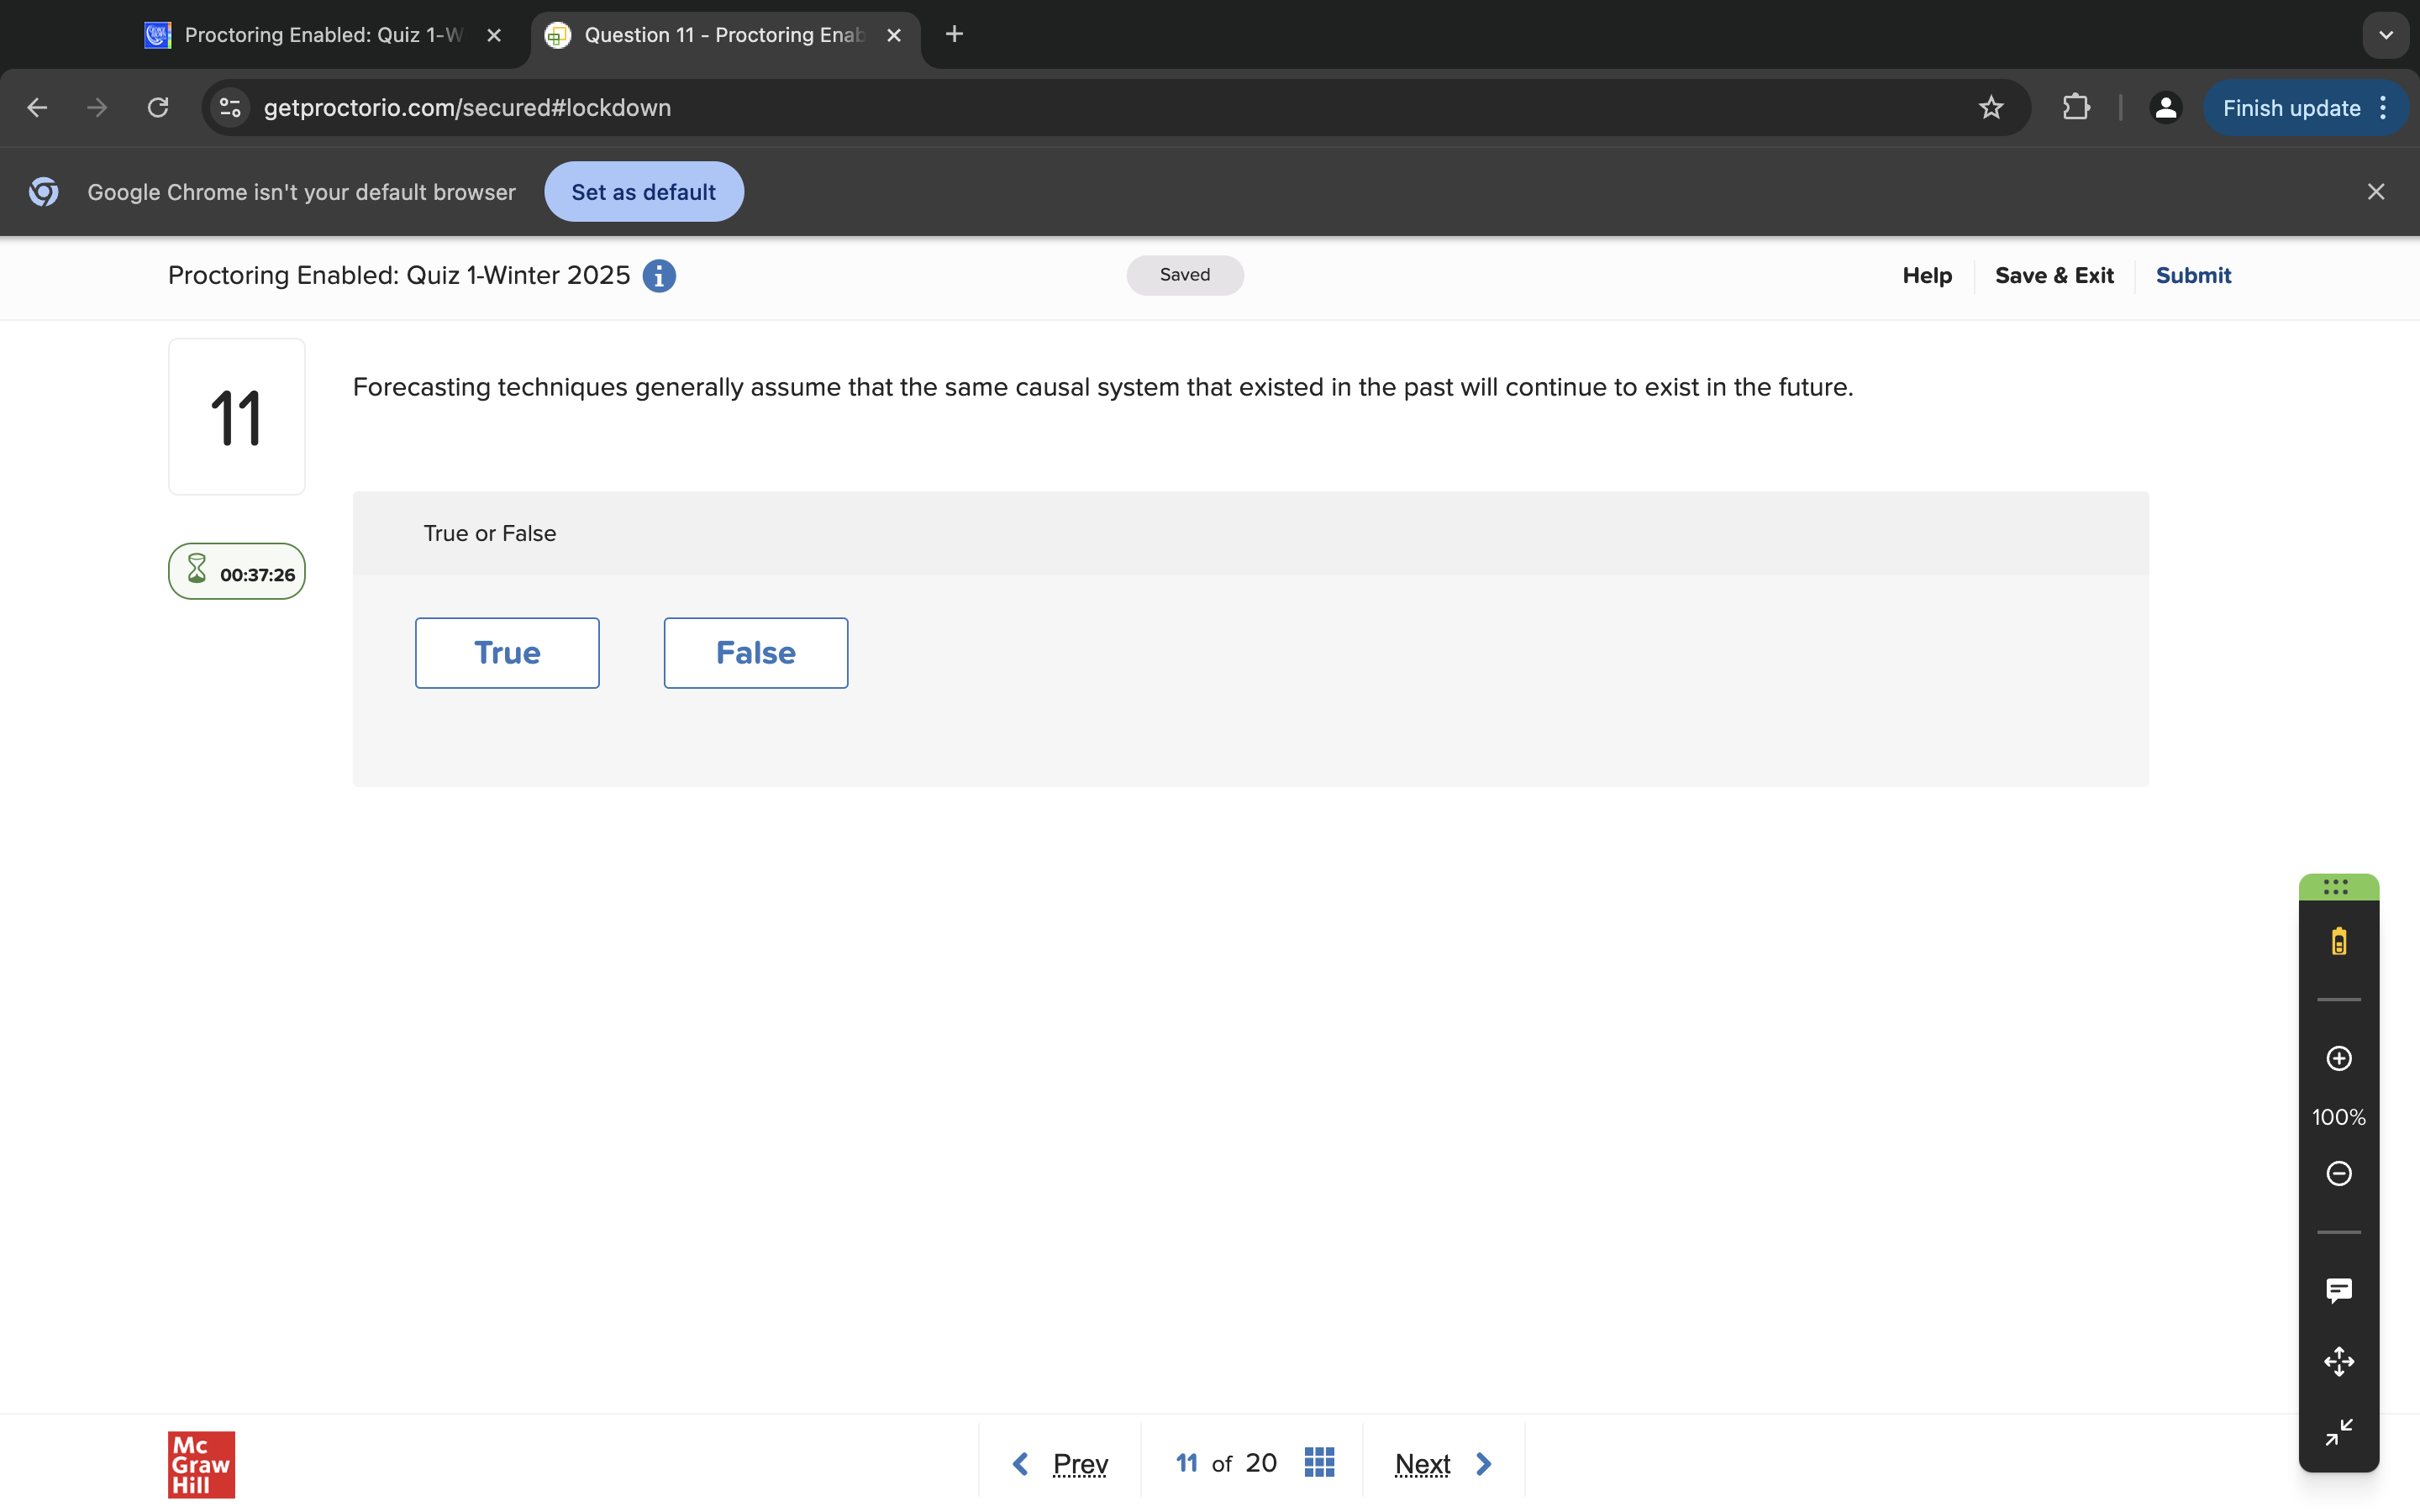The image size is (2420, 1512).
Task: Collapse the Proctorio panel with arrows icon
Action: point(2338,1432)
